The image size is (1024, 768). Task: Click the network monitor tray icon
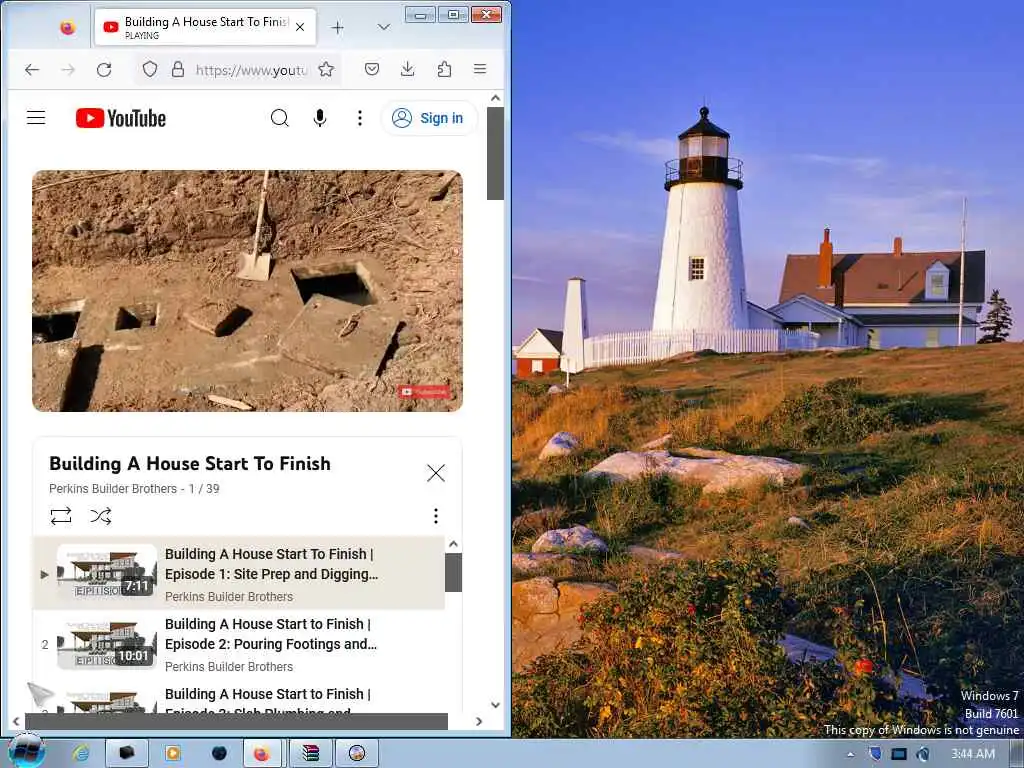pos(899,754)
